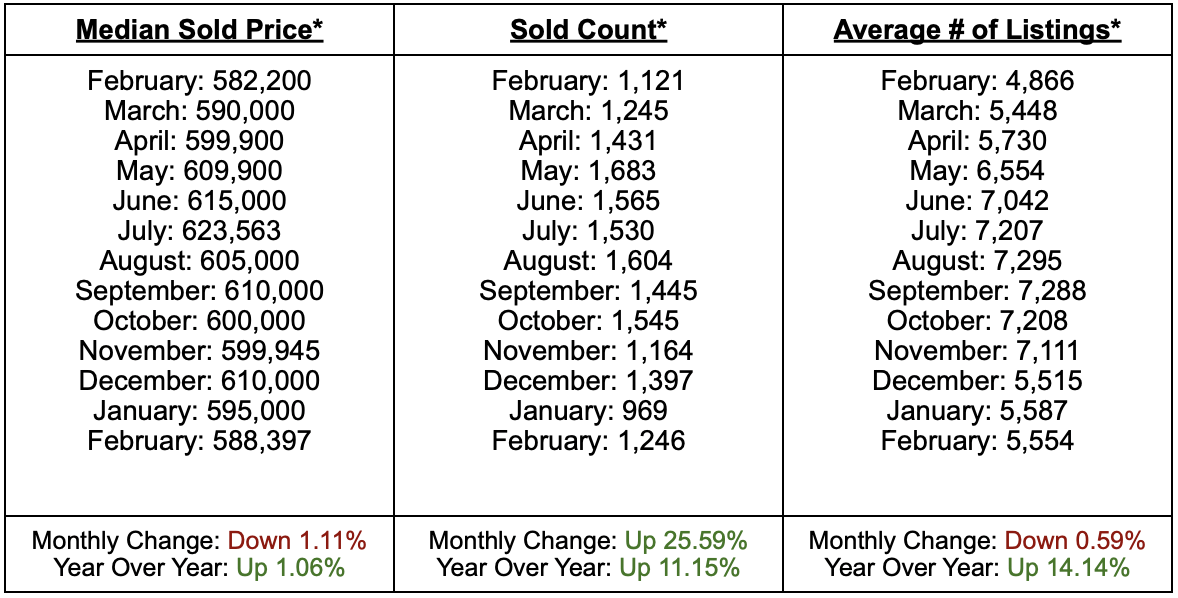Select the July: 623,563 median price entry
This screenshot has height=598, width=1178.
point(200,231)
